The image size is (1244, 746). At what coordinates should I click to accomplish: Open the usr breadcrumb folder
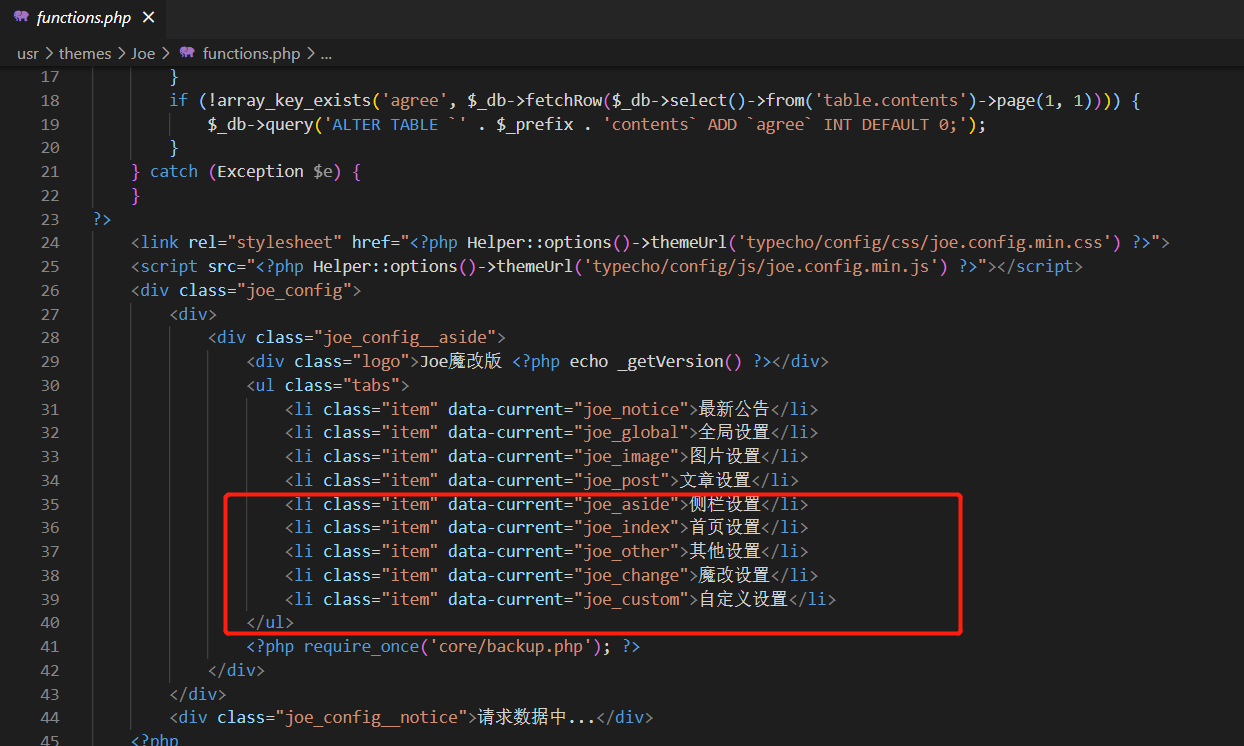pyautogui.click(x=27, y=53)
